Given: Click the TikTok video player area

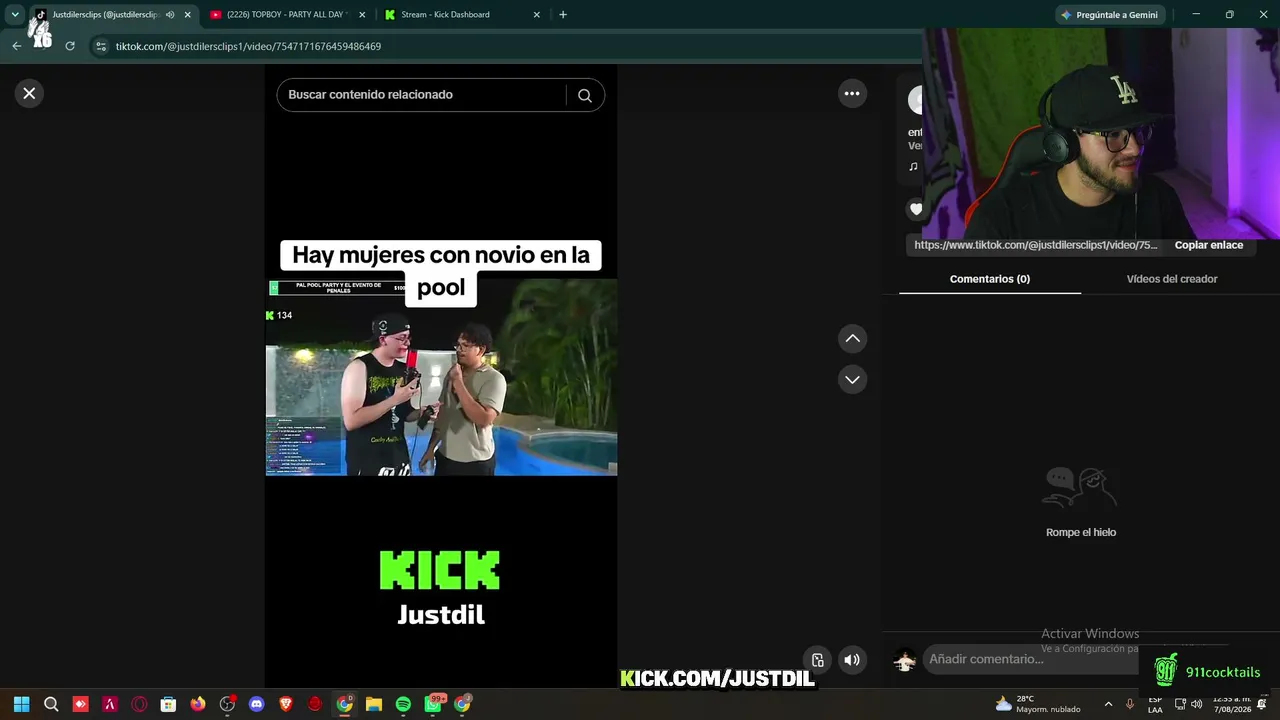Looking at the screenshot, I should tap(441, 377).
